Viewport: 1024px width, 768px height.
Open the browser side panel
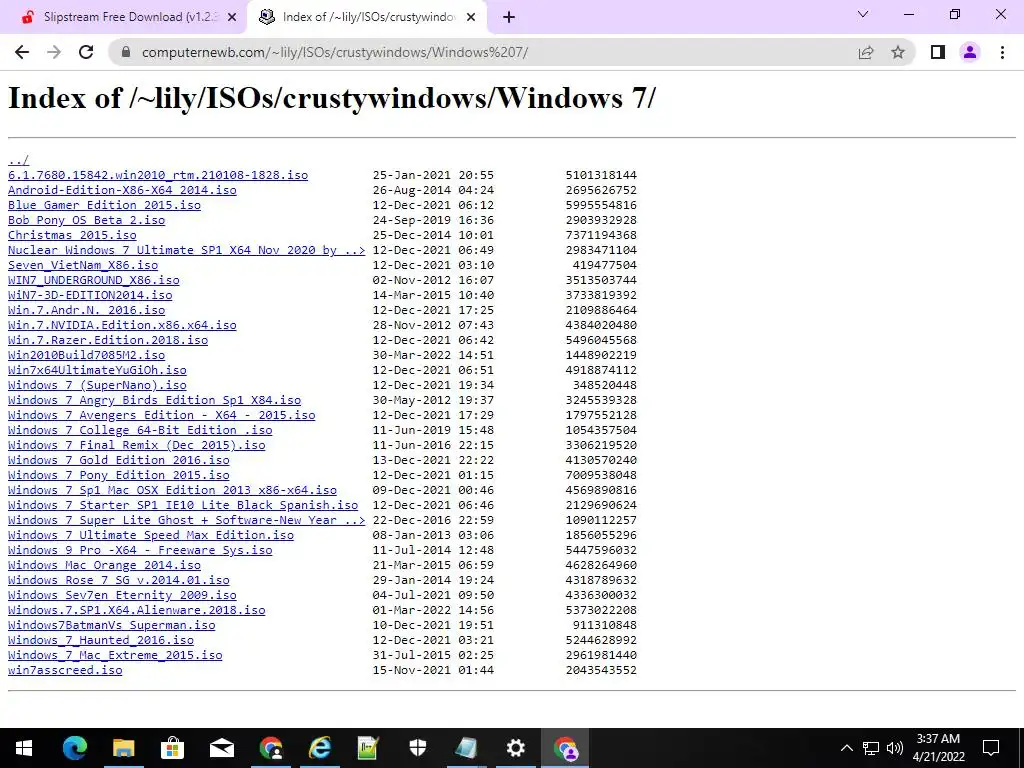[938, 52]
